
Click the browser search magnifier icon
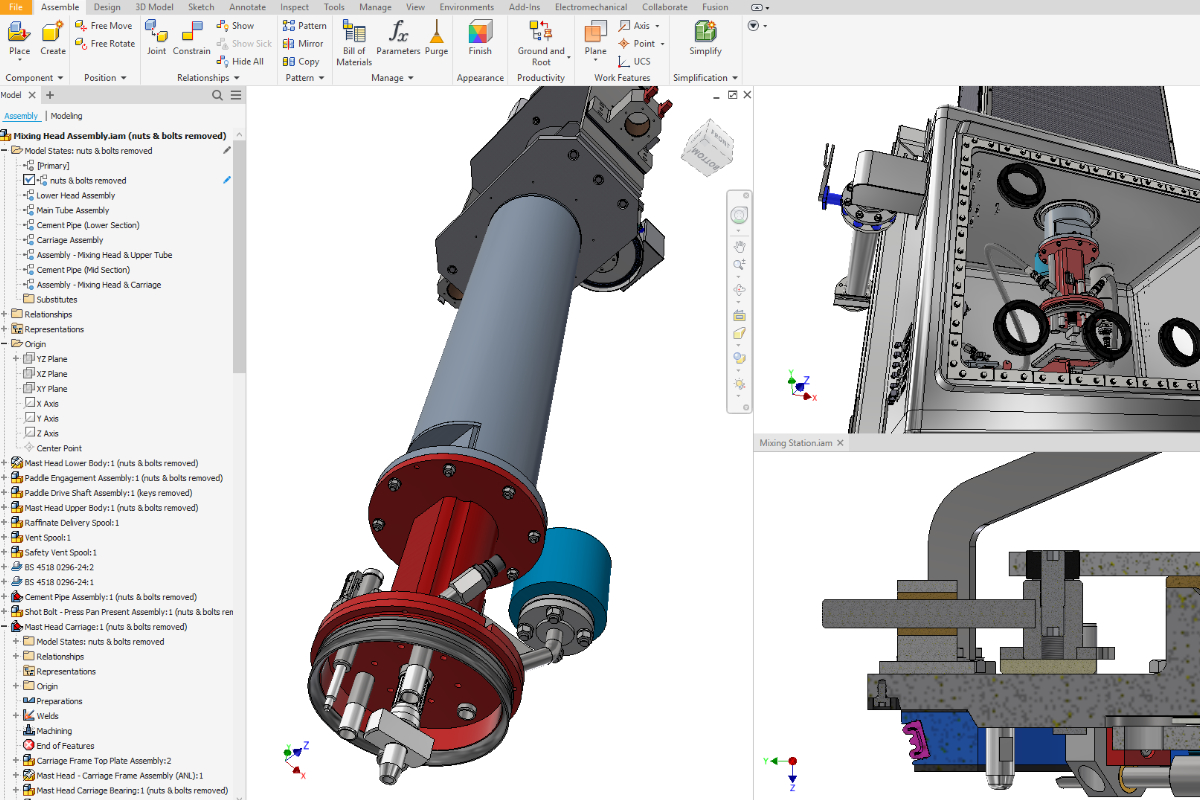pos(217,95)
